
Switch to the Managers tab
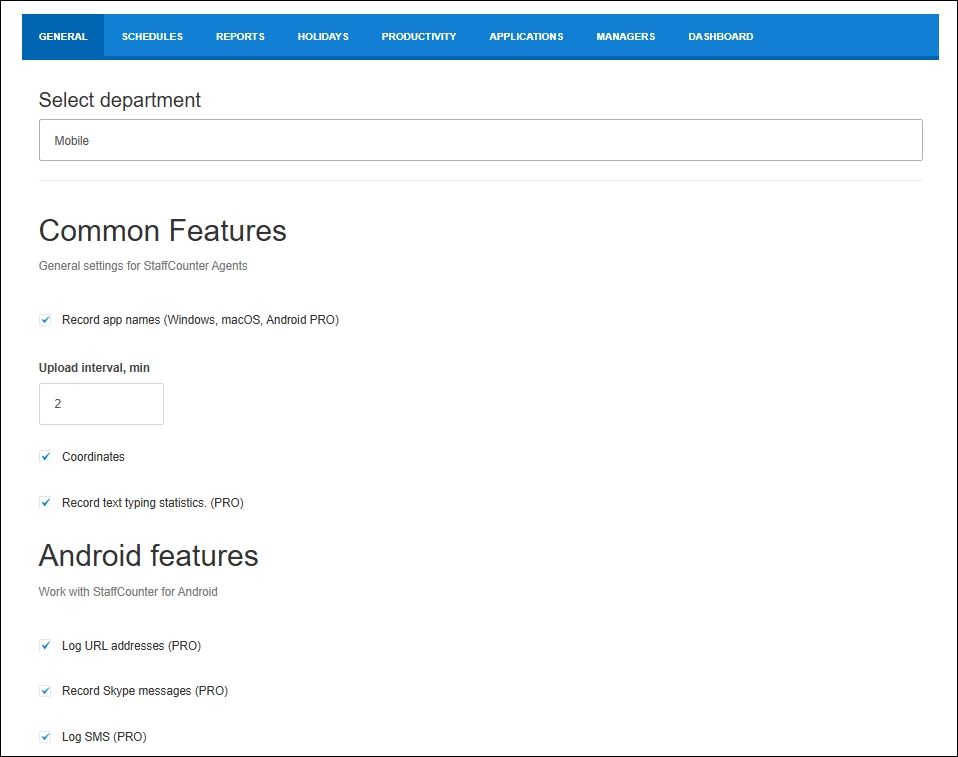(x=626, y=37)
